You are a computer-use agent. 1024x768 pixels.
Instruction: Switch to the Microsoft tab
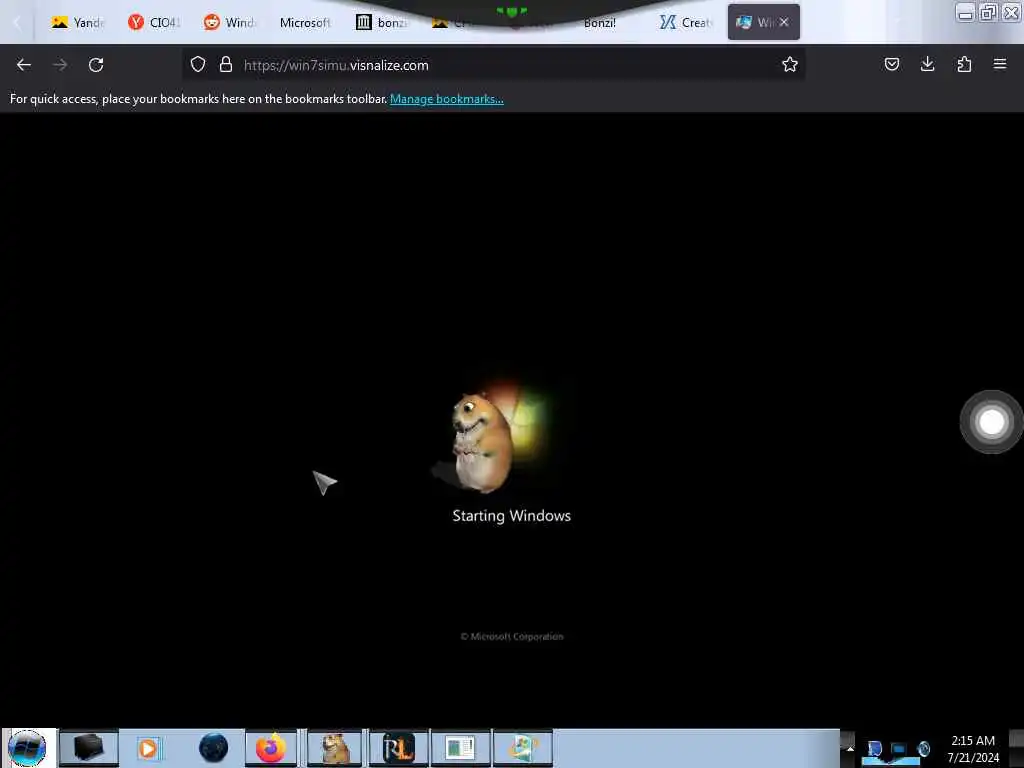(x=305, y=23)
